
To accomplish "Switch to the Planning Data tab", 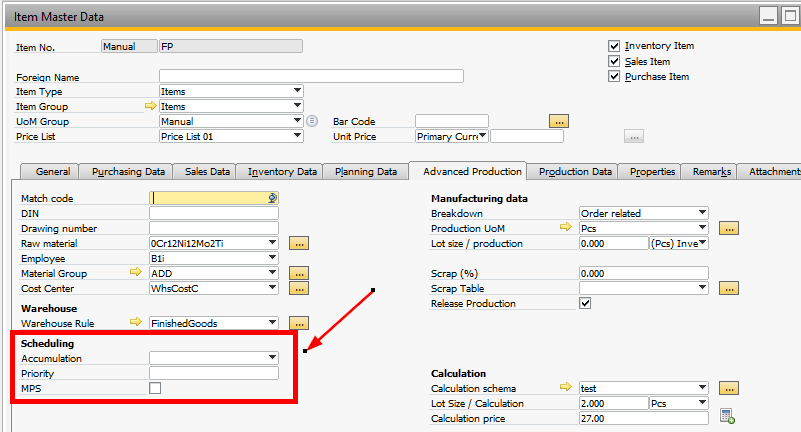I will (366, 172).
